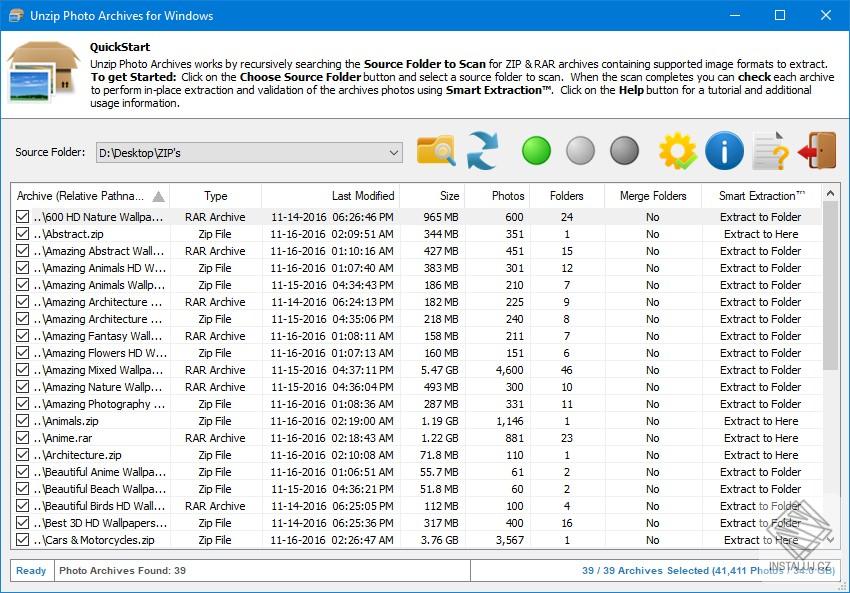Click the dark gray circle button
This screenshot has width=850, height=593.
[x=624, y=150]
